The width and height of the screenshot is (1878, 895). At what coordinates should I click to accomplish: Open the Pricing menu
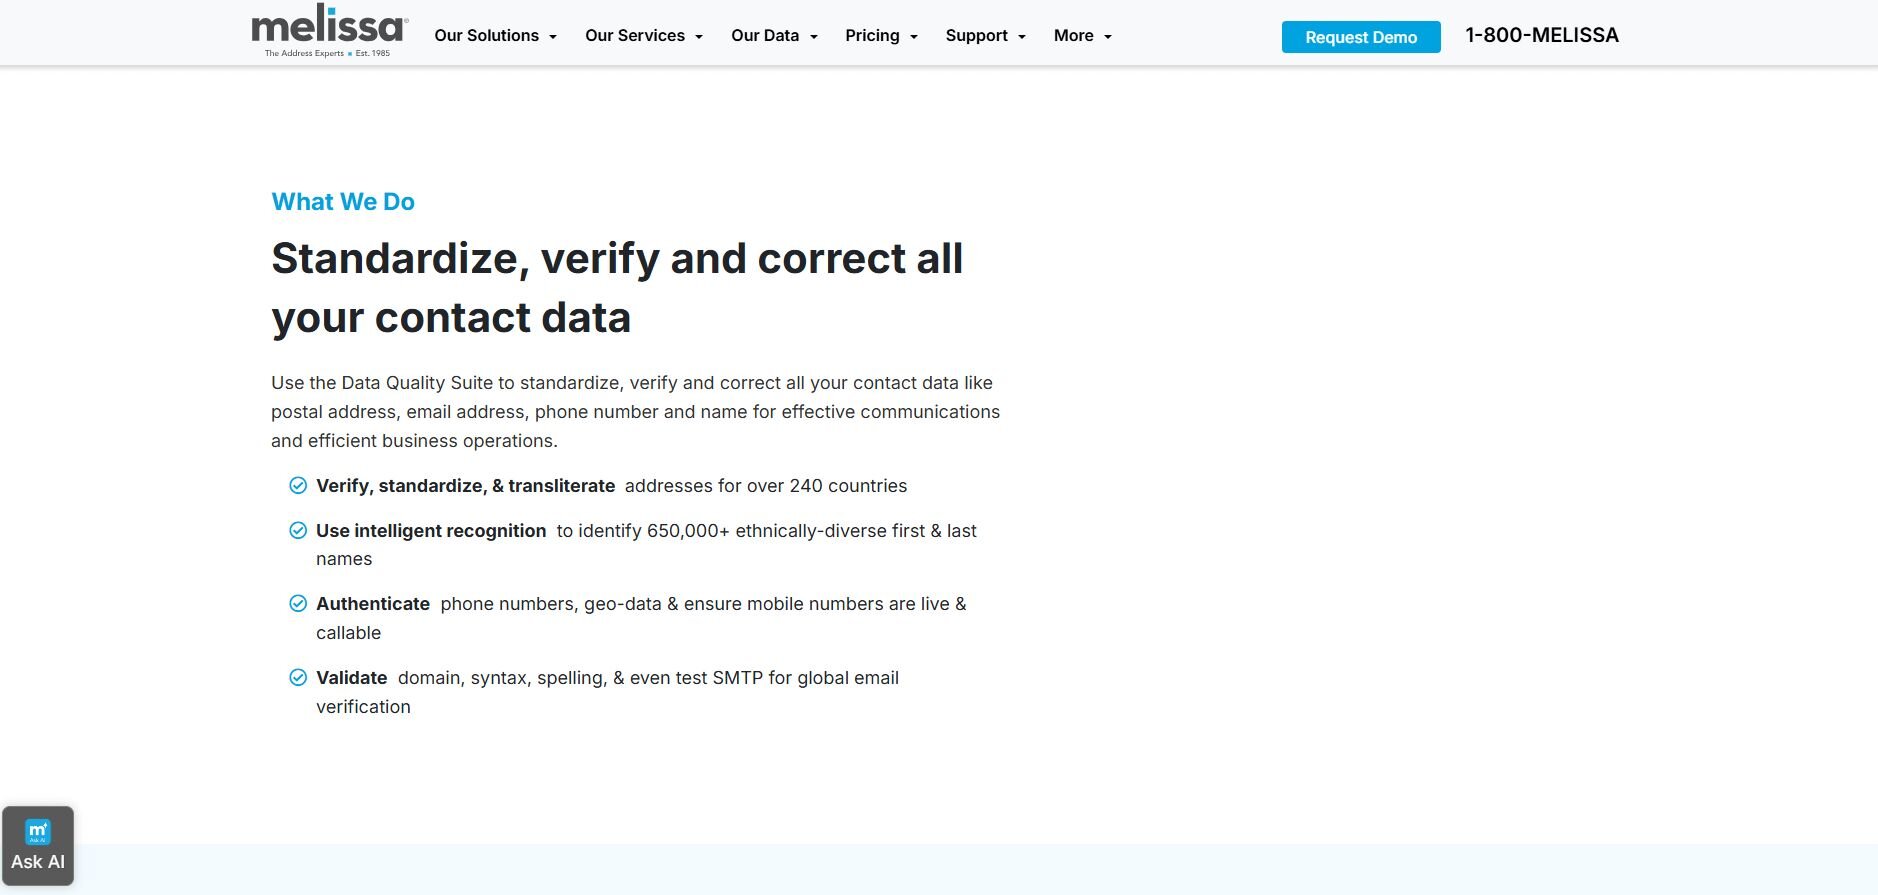(x=881, y=36)
